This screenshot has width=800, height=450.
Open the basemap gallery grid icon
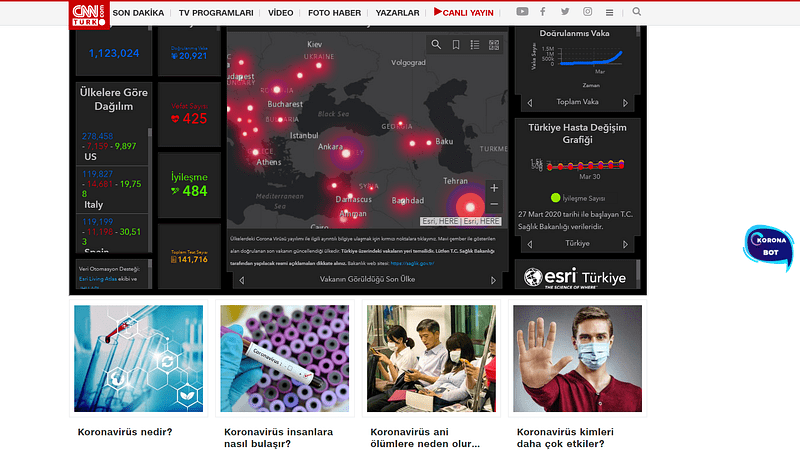(x=494, y=45)
